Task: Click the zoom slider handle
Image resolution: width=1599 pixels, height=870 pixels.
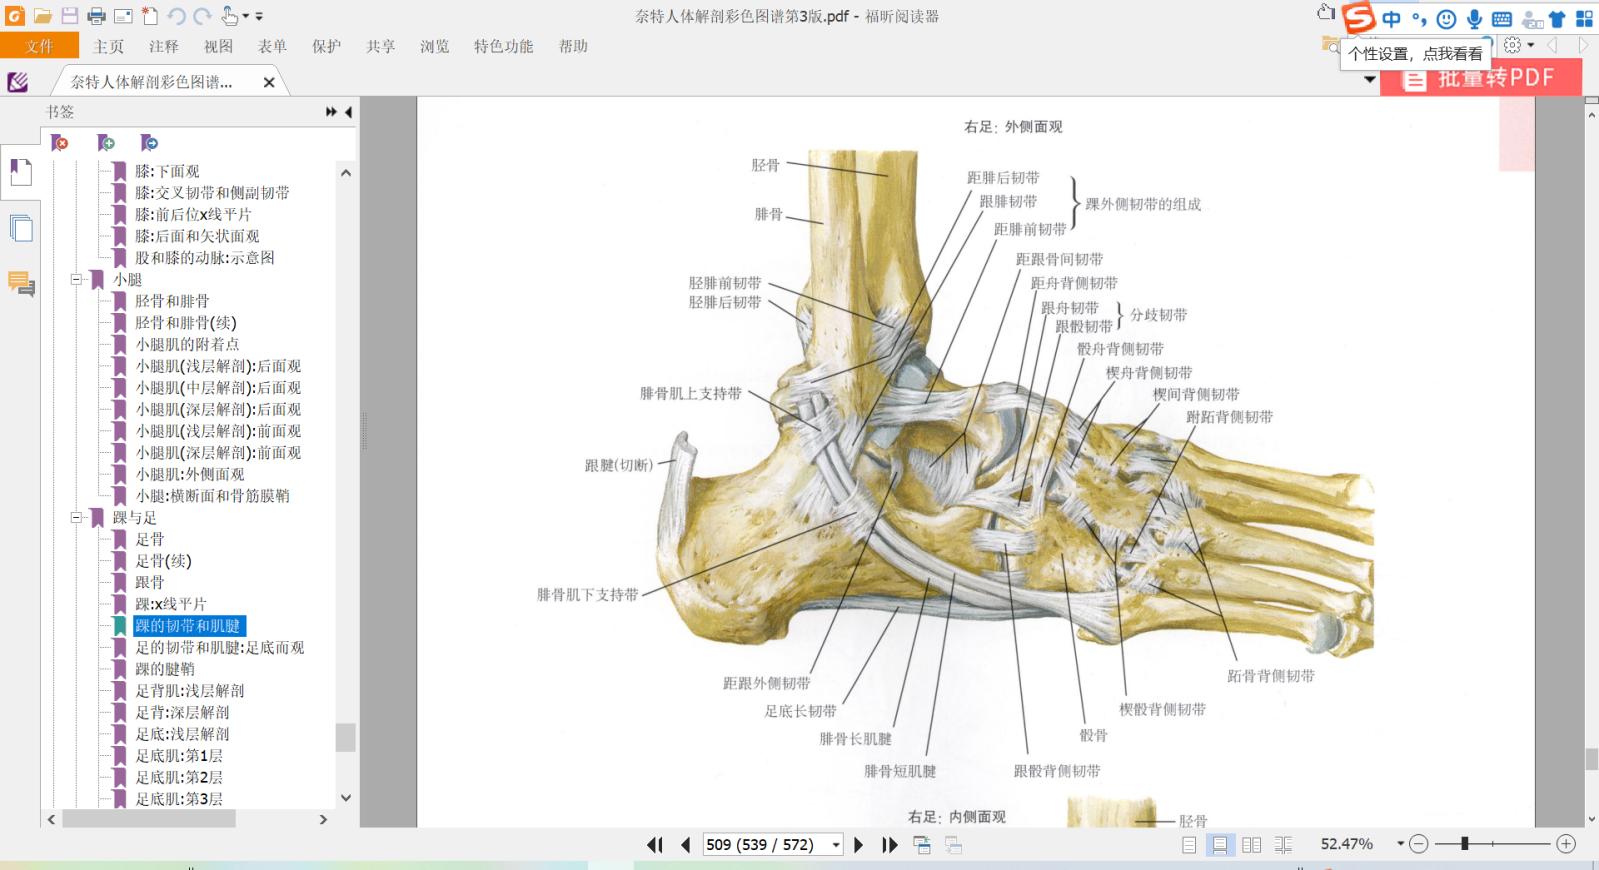Action: [1464, 844]
